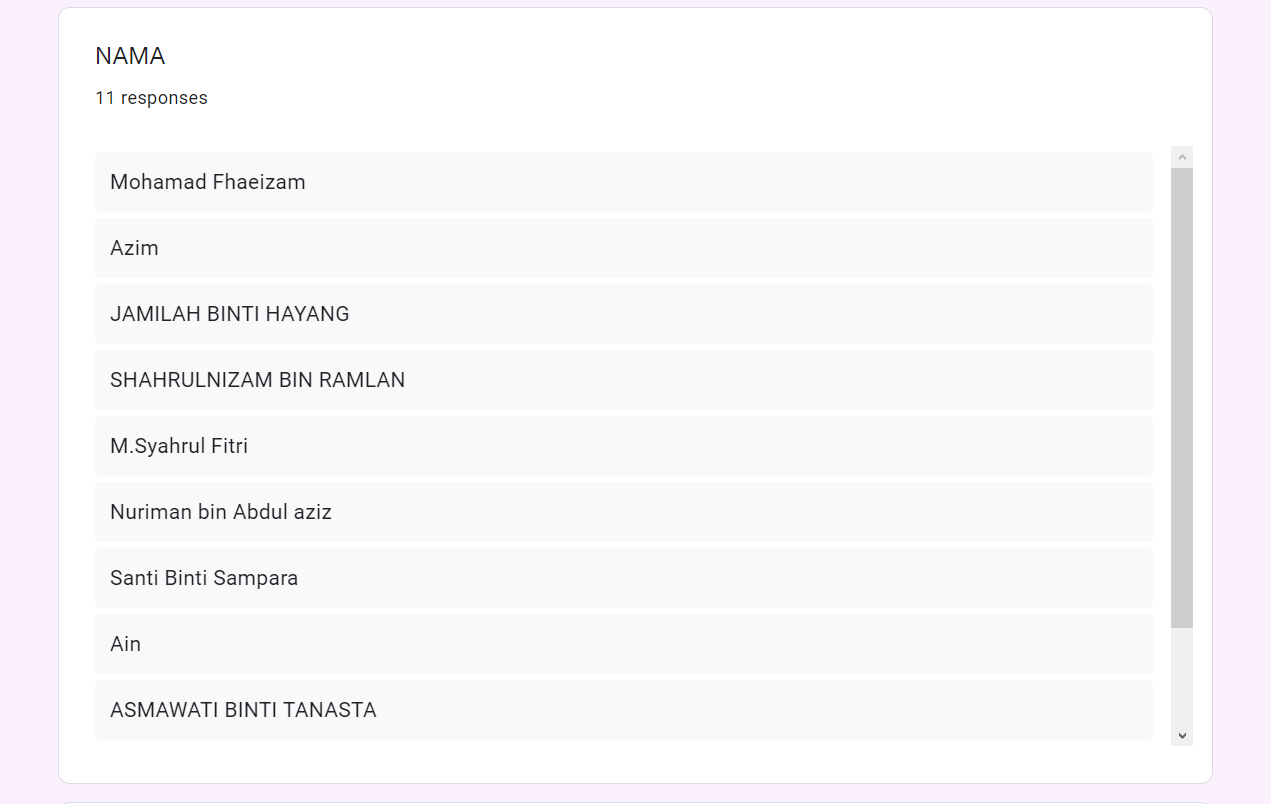Click the JAMILAH BINTI HAYANG entry
The height and width of the screenshot is (804, 1271).
point(230,314)
